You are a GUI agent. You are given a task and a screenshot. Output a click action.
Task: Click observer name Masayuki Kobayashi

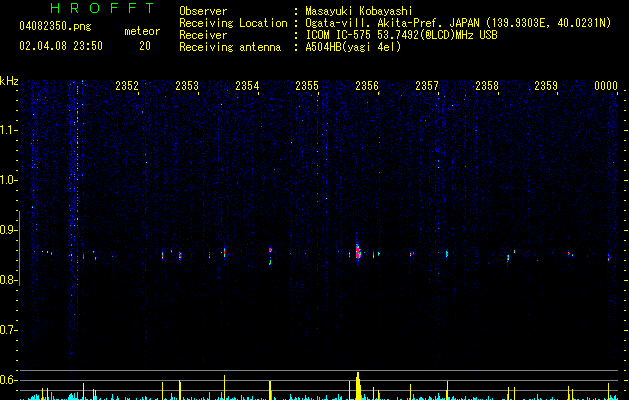359,11
